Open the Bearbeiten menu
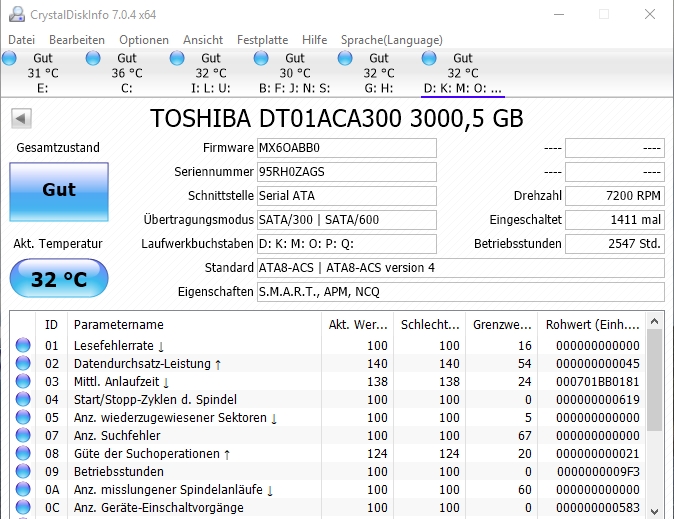The image size is (674, 519). (x=77, y=40)
